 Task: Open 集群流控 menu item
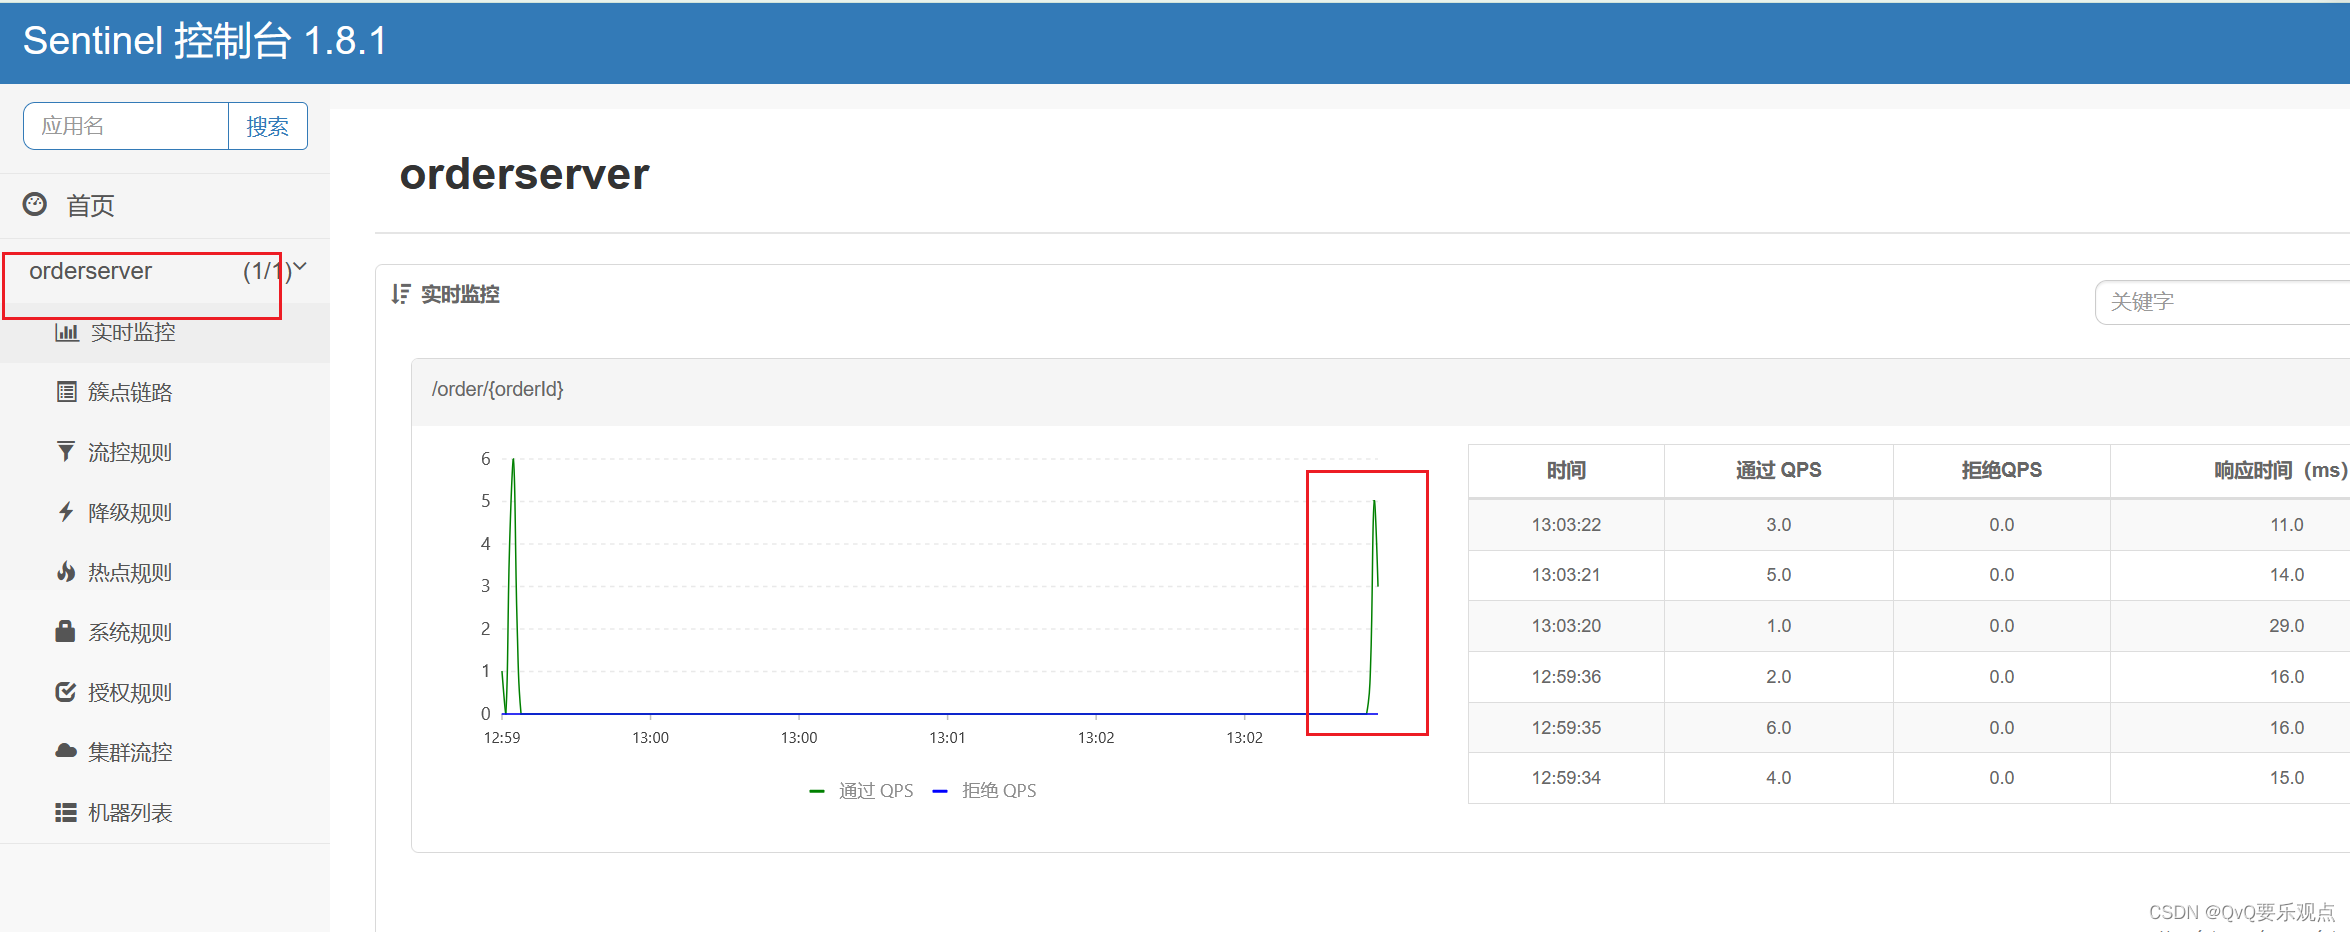pos(130,752)
